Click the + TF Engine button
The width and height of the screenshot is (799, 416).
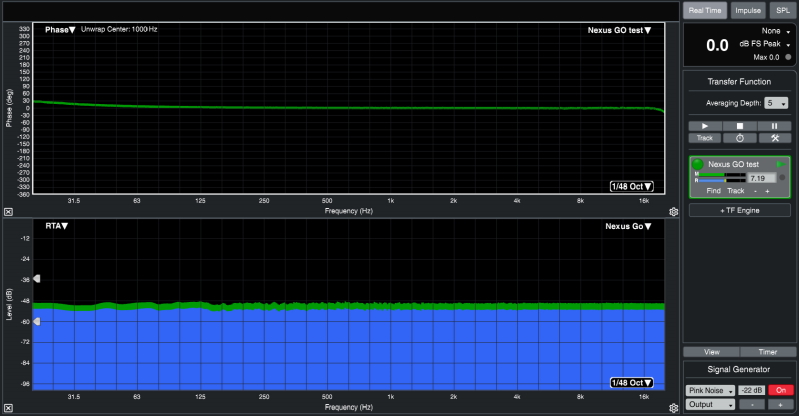coord(739,211)
